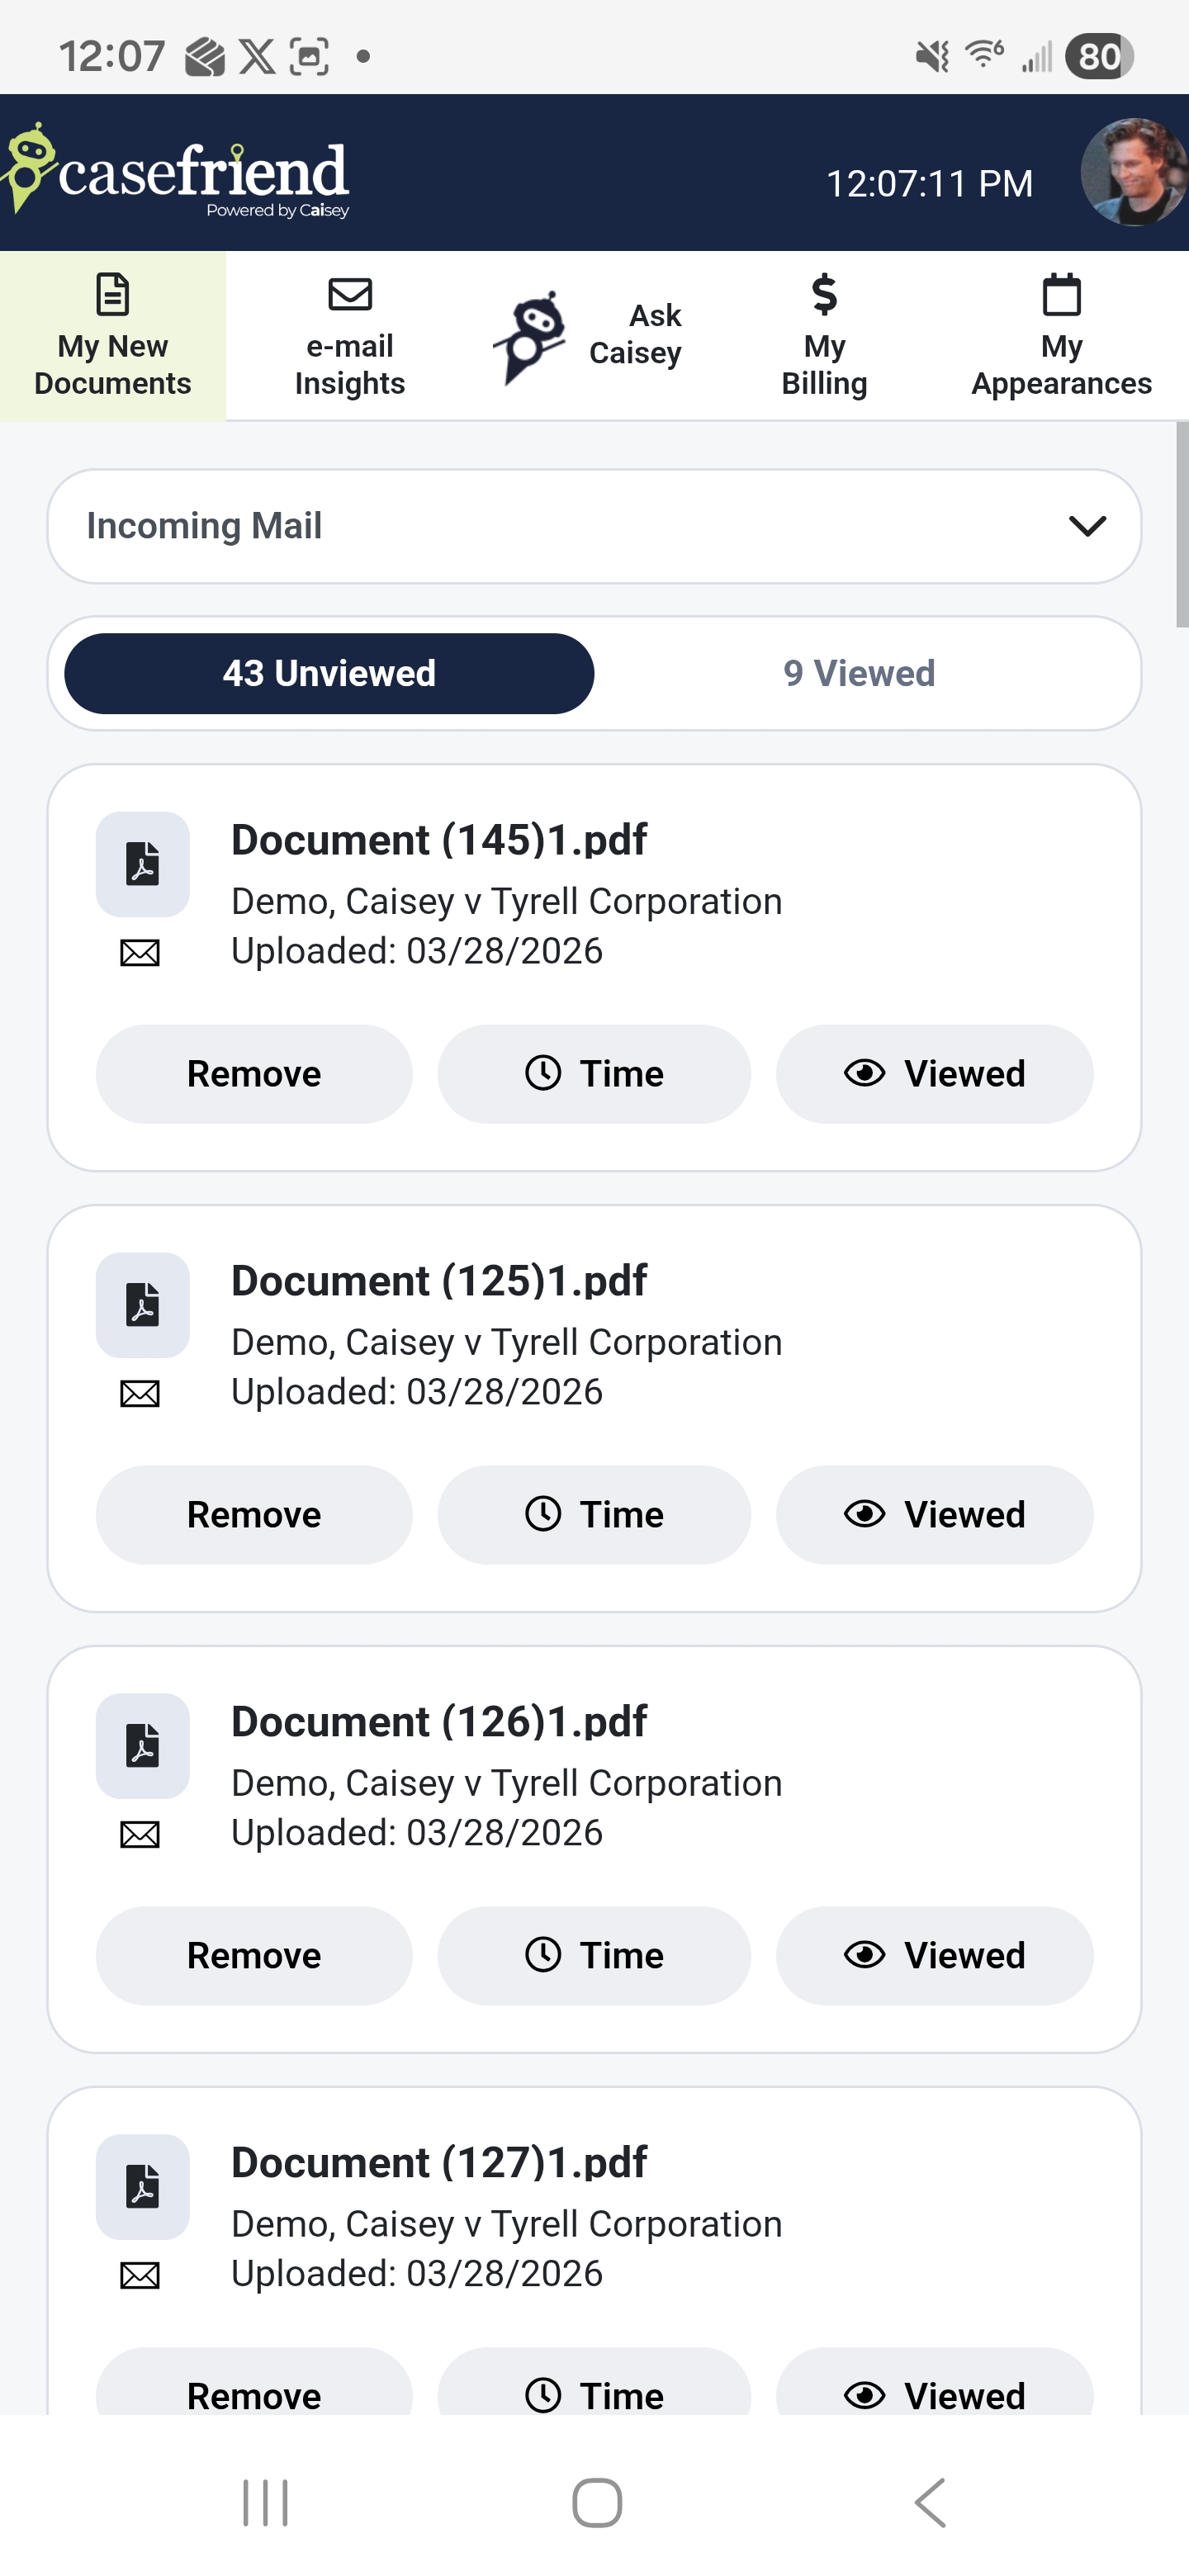Click the Incoming Mail chevron arrow
Screen dimensions: 1189x2576
pos(1087,526)
